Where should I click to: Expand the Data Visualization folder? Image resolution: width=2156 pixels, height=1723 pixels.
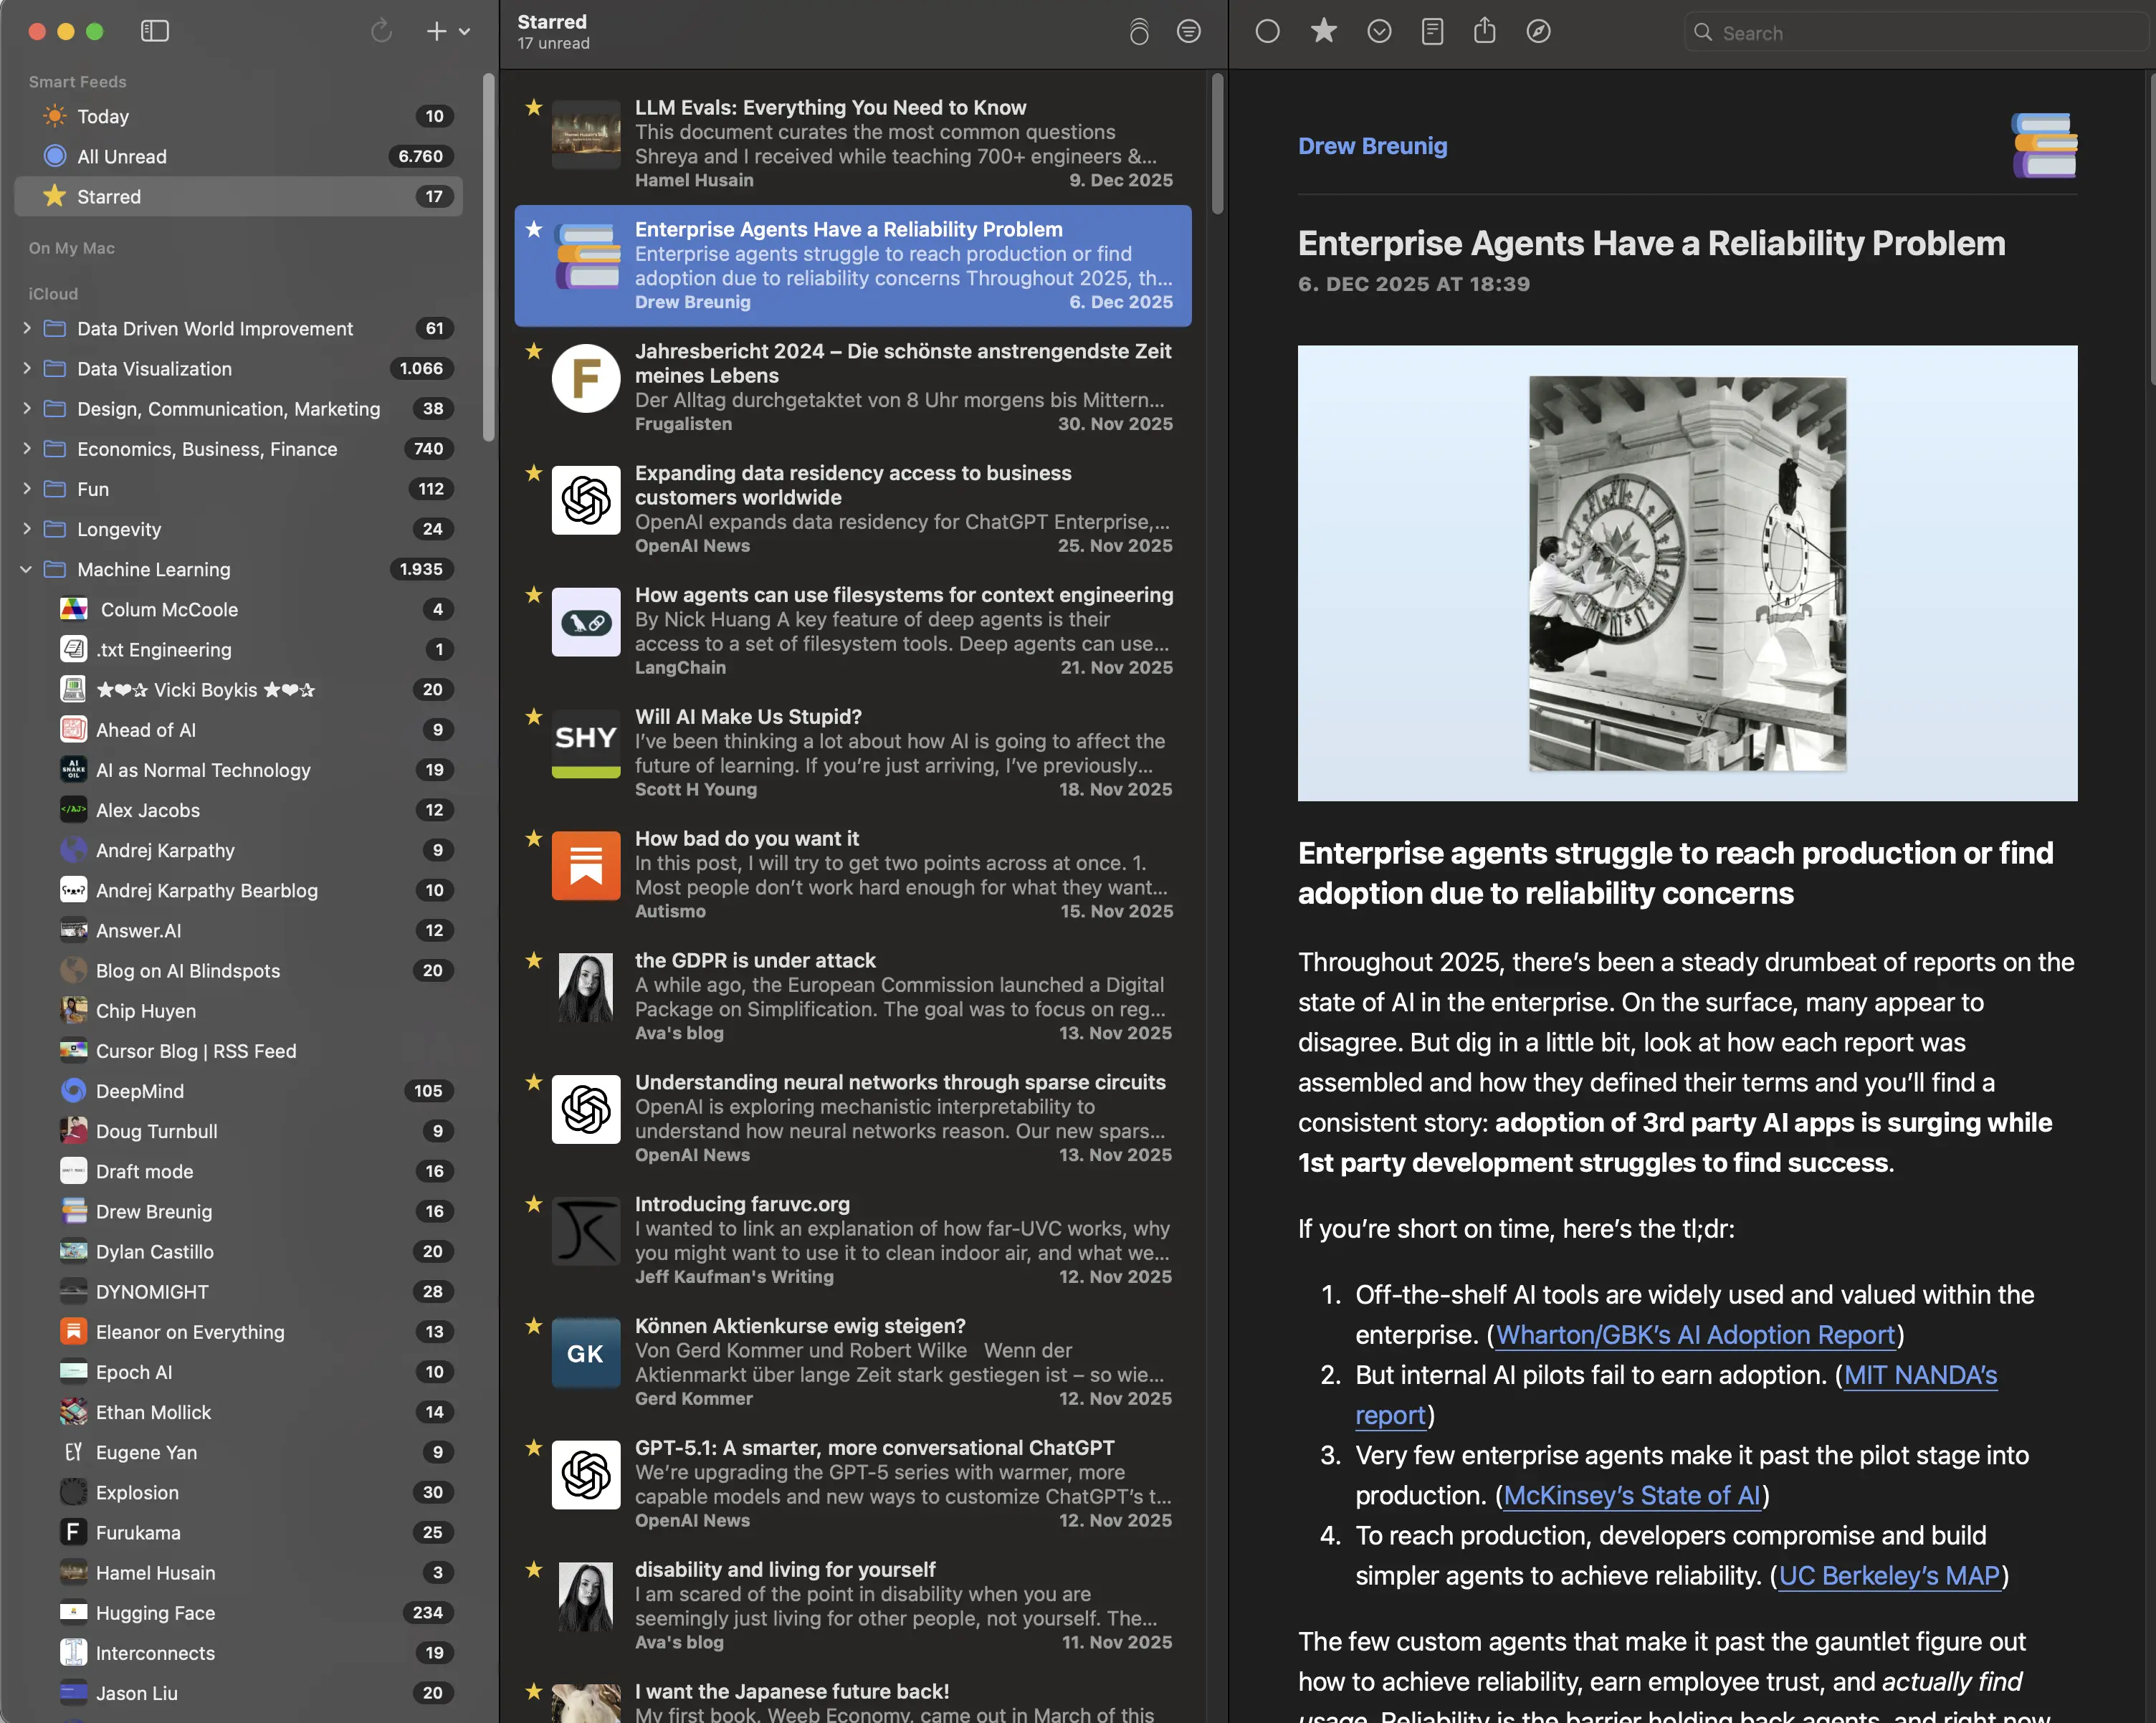26,369
